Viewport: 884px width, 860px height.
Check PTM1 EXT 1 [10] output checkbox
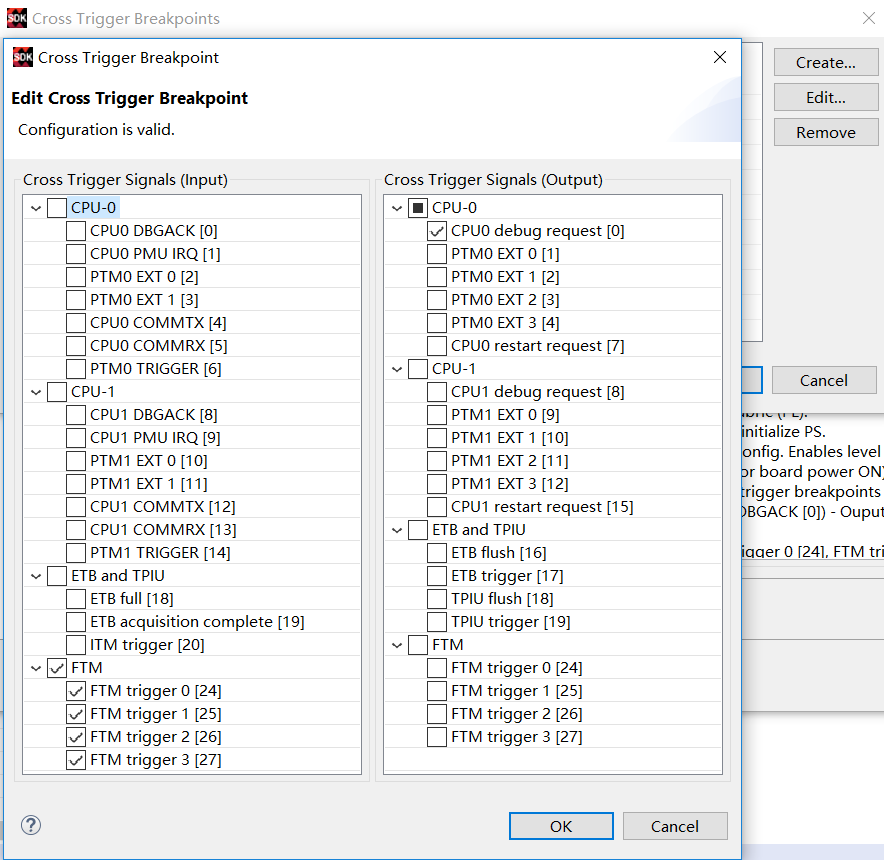point(437,438)
